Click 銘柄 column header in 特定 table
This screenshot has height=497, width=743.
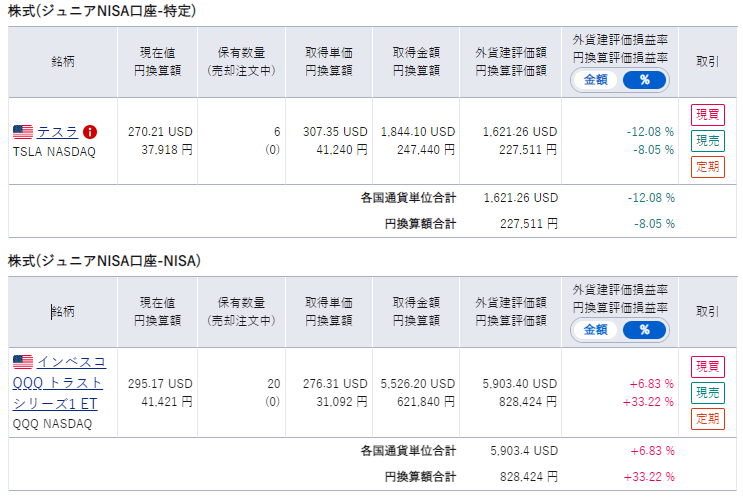coord(63,62)
